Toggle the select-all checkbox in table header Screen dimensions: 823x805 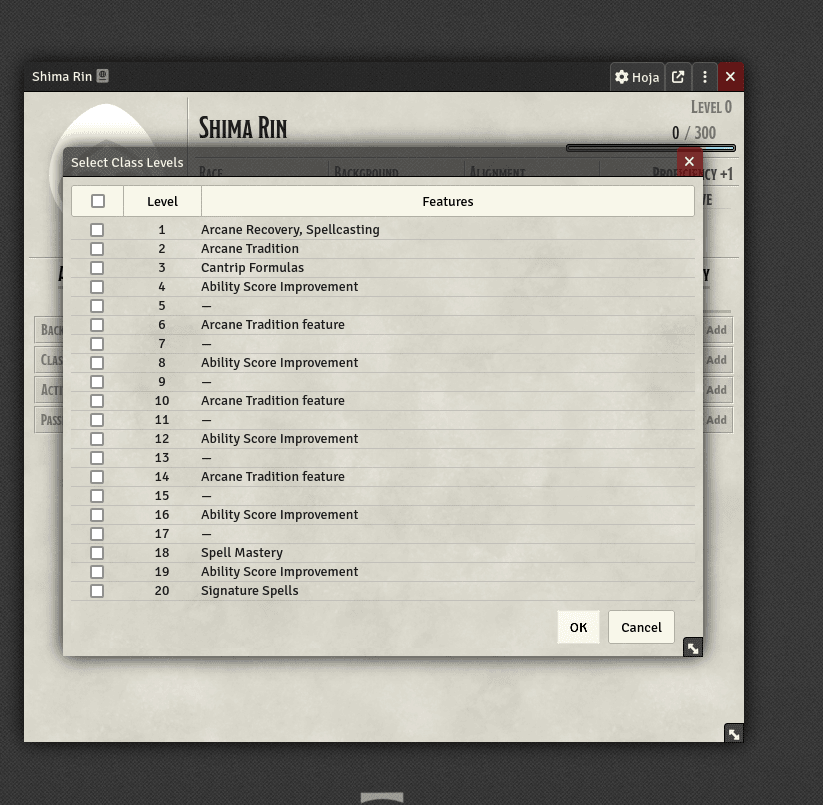click(98, 201)
